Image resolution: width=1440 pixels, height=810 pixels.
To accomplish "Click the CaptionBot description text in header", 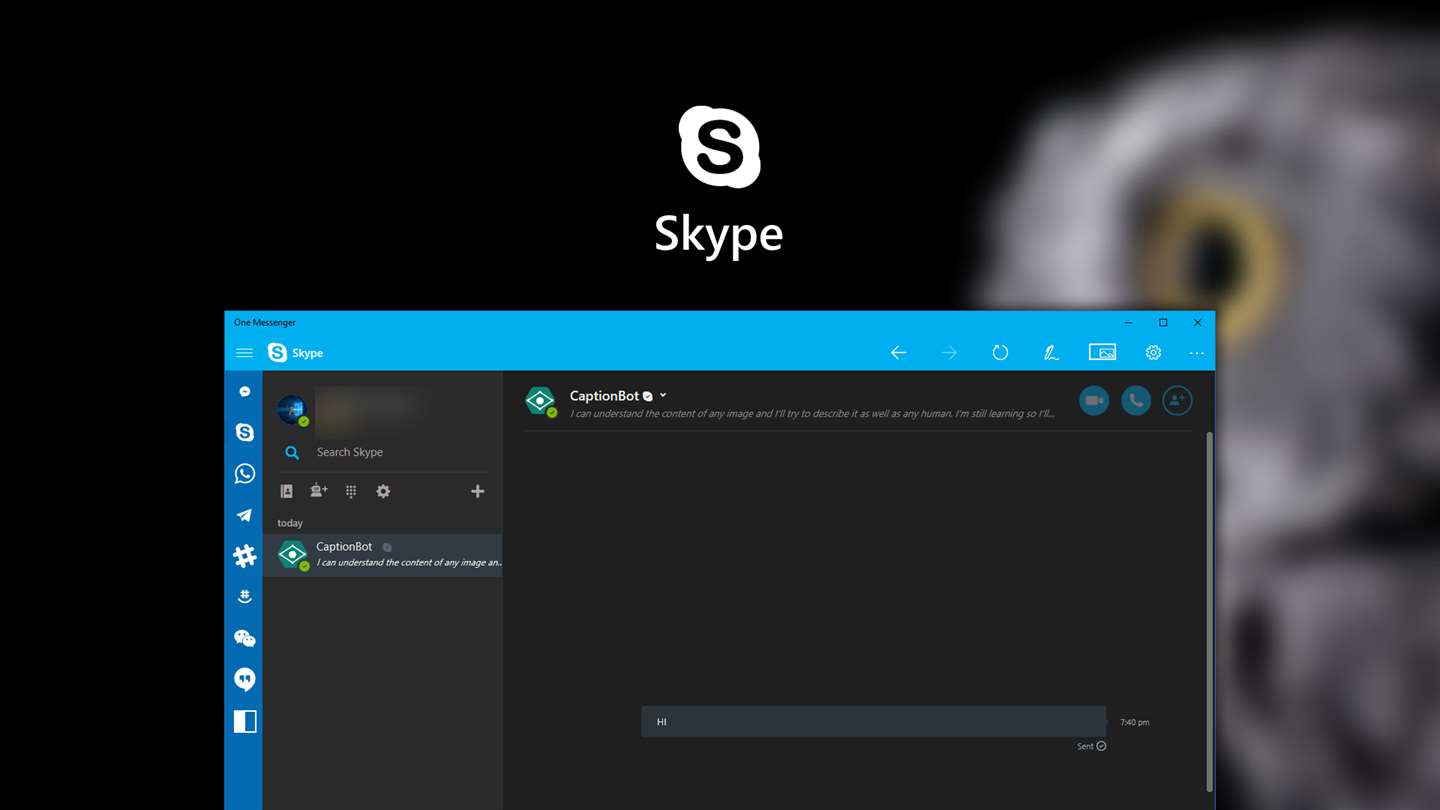I will pyautogui.click(x=812, y=413).
